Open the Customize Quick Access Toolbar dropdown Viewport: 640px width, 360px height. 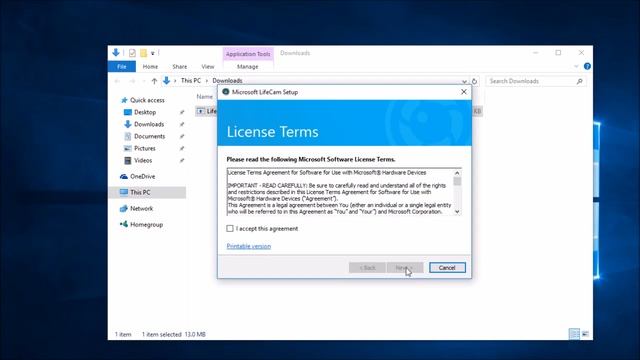[x=153, y=53]
